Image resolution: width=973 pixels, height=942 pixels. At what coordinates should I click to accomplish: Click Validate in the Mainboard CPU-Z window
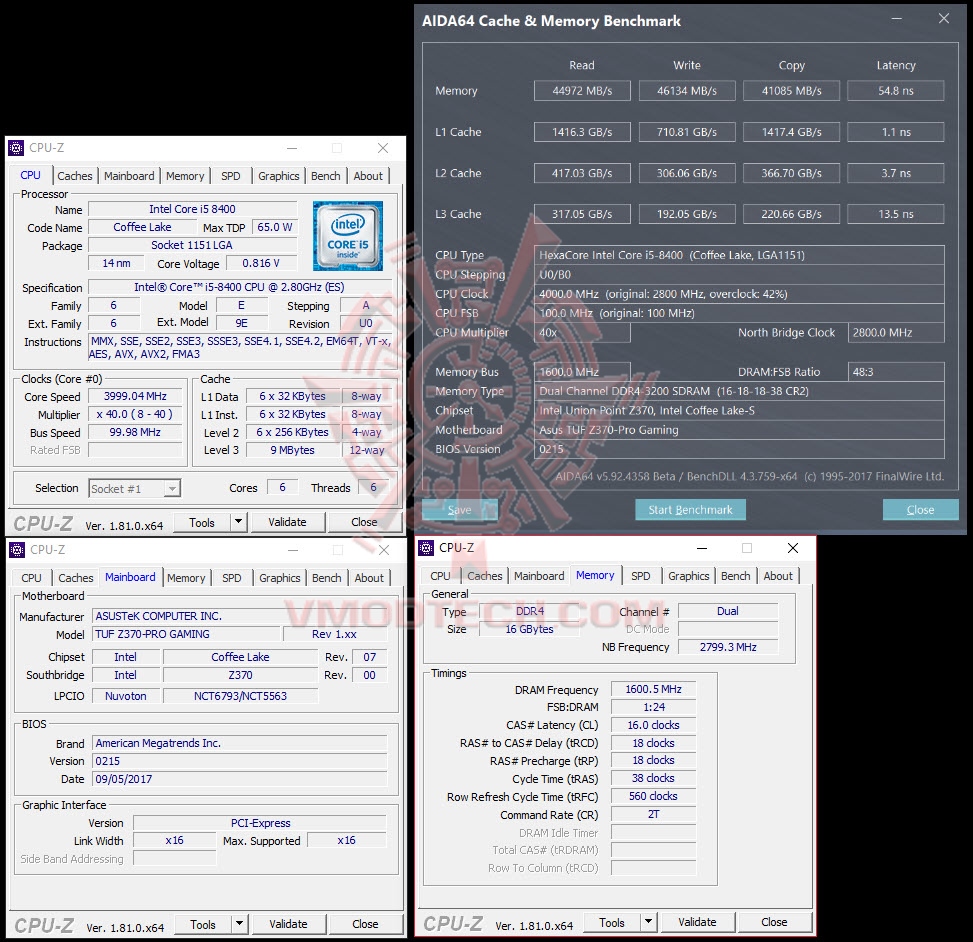(289, 925)
